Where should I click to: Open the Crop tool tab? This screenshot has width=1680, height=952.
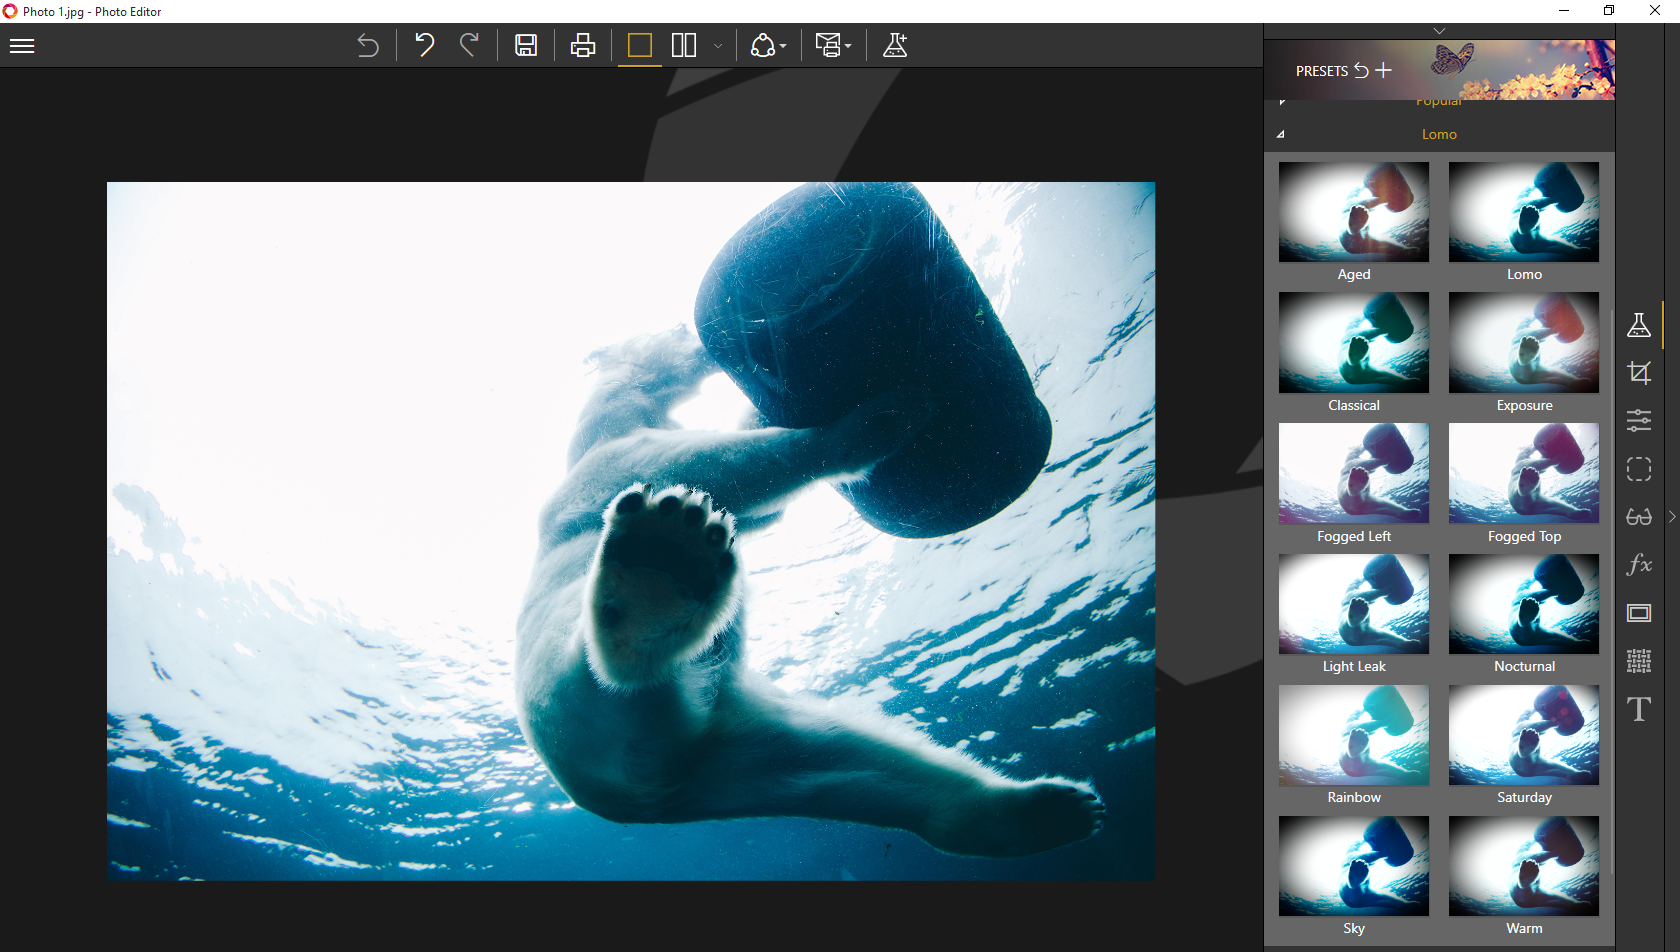[x=1639, y=373]
